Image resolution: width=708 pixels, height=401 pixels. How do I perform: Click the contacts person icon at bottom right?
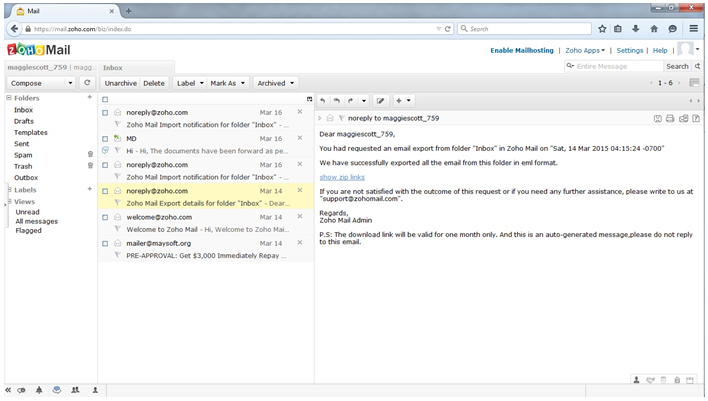click(x=636, y=380)
